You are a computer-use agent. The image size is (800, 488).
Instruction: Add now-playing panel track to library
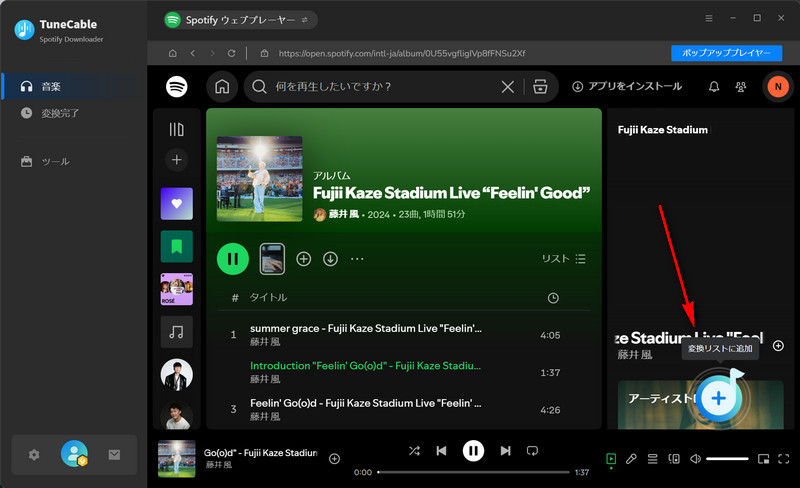click(778, 346)
